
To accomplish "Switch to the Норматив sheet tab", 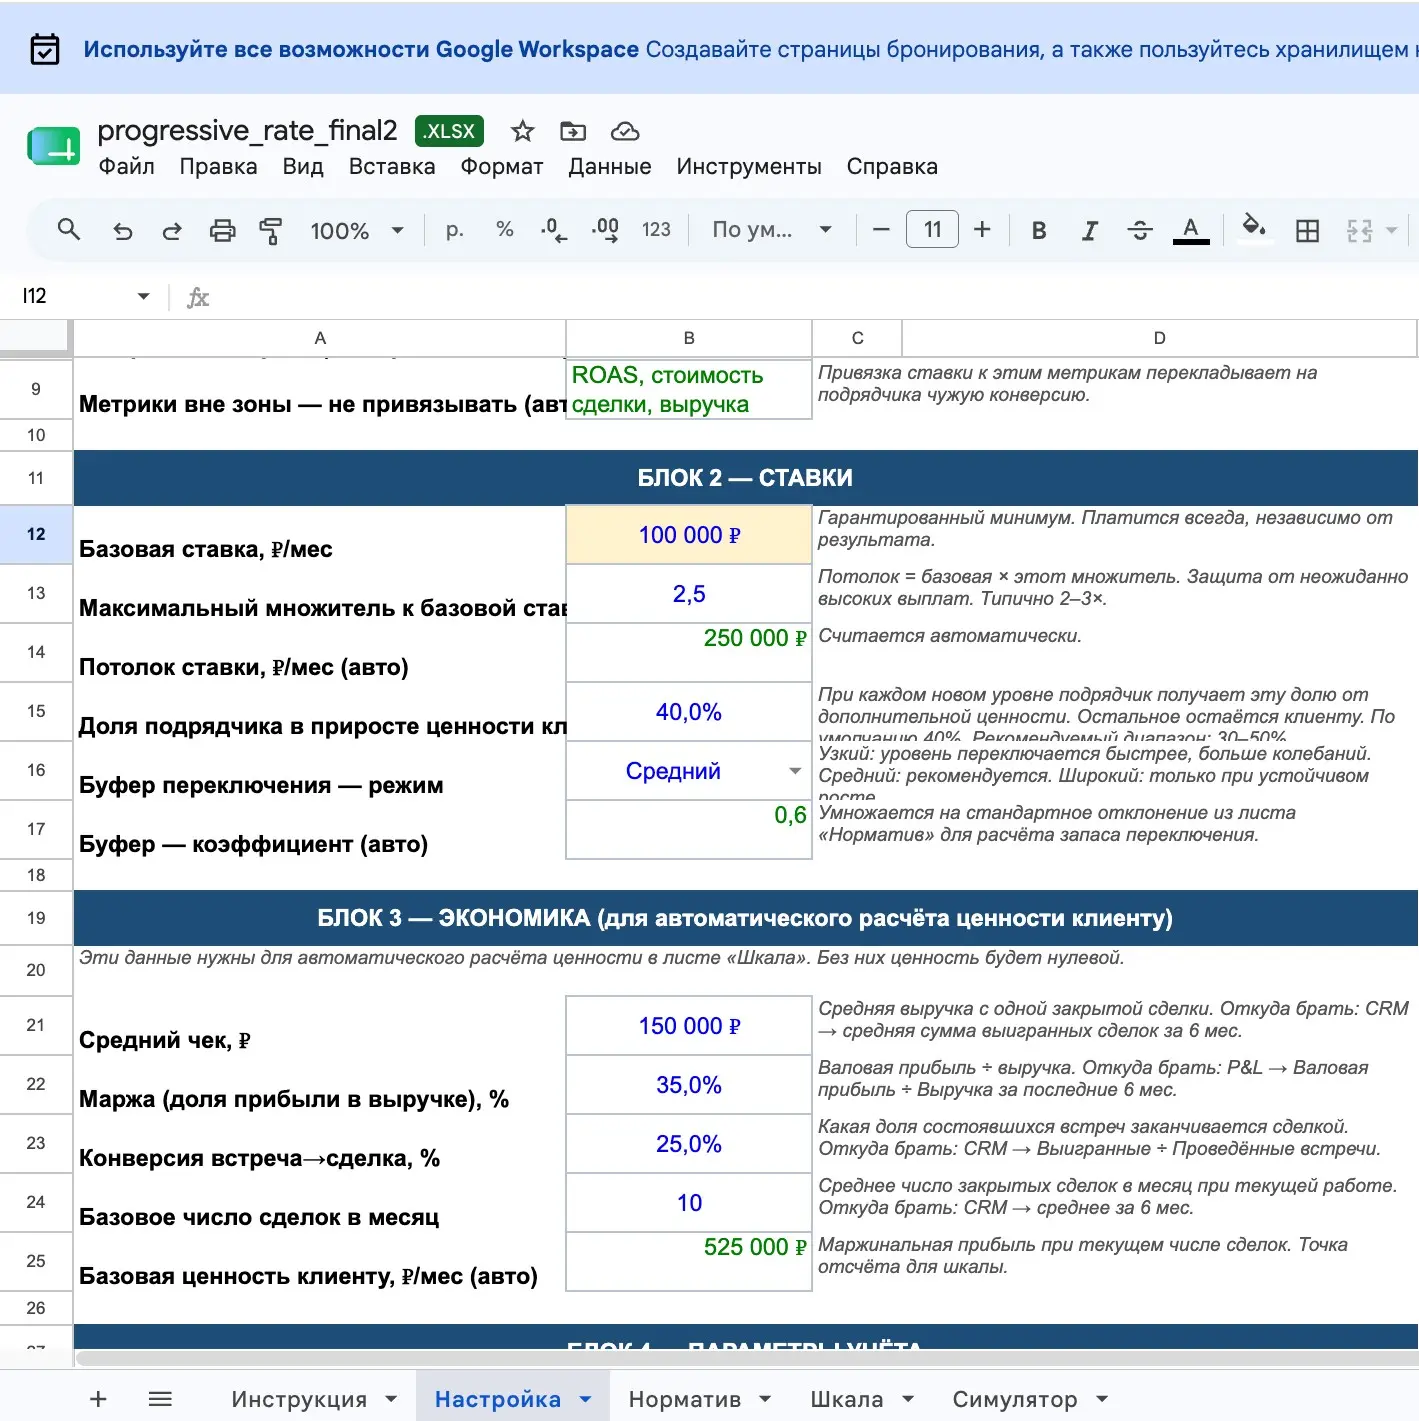I will click(685, 1399).
